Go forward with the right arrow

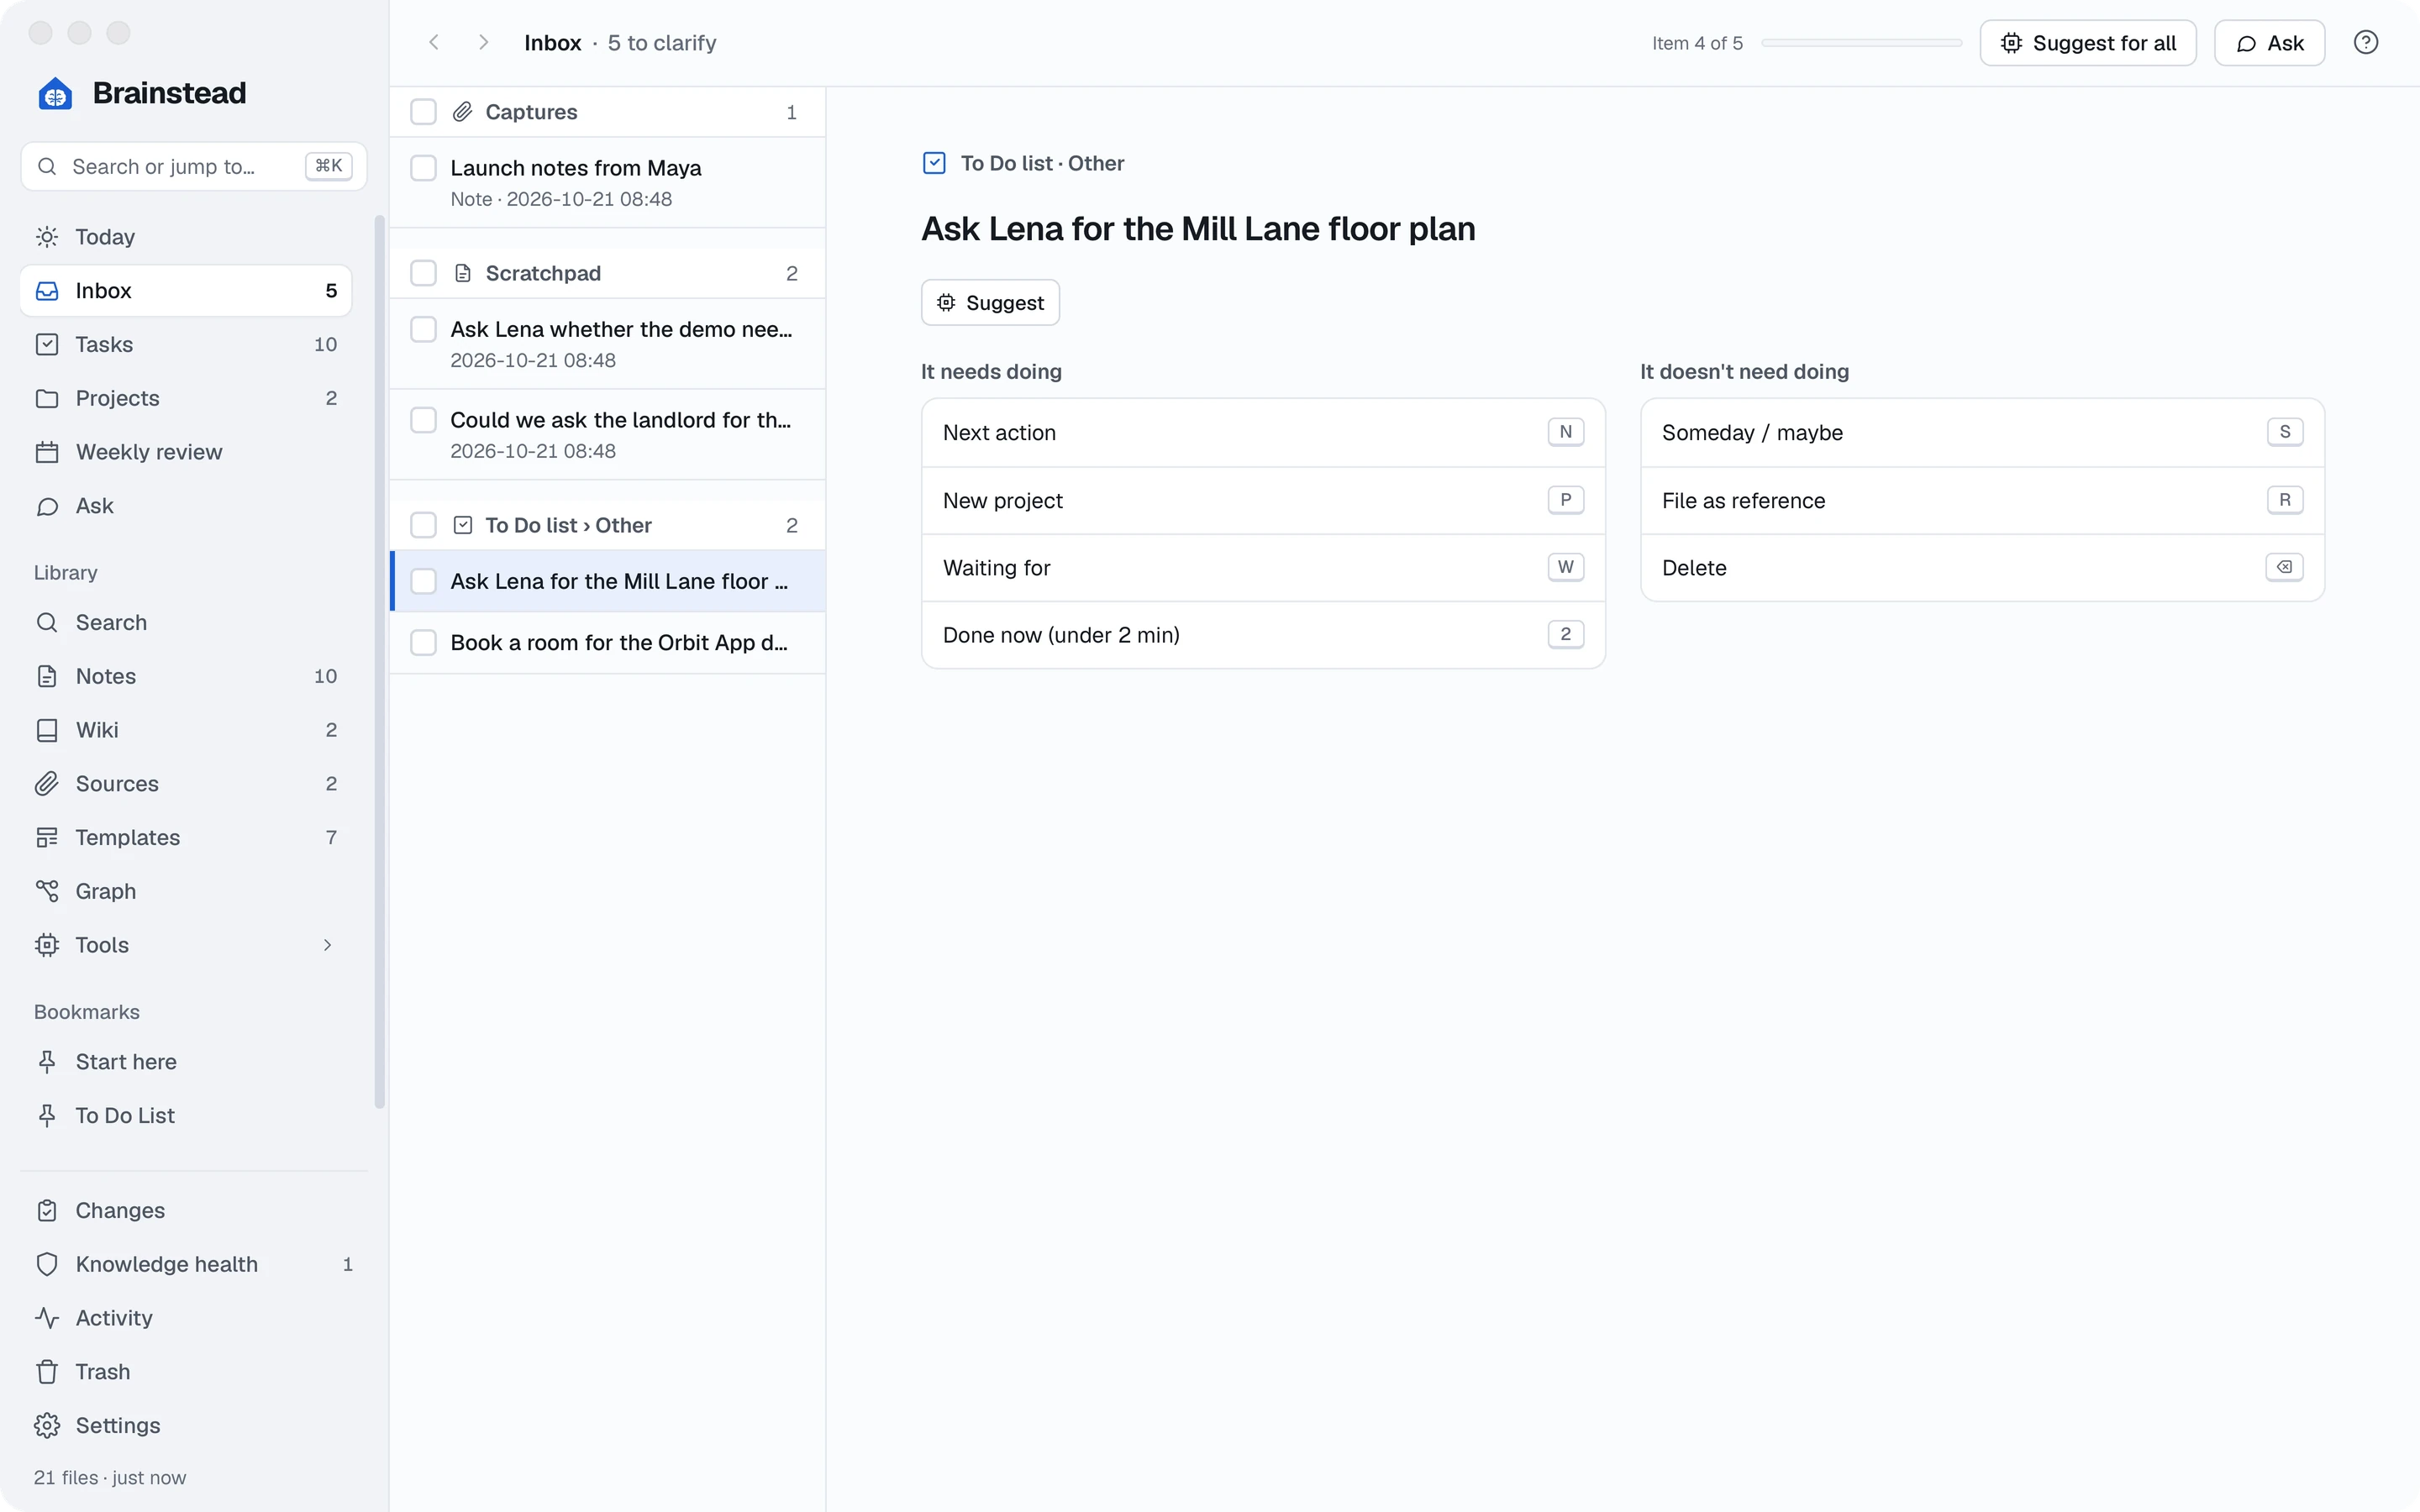click(x=483, y=42)
